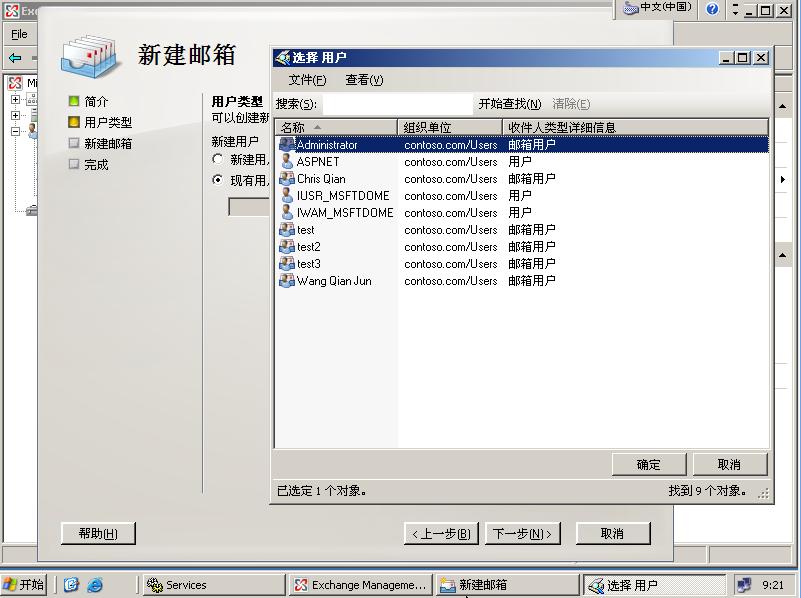
Task: Click the IUSR_MSFTDOME user icon
Action: point(287,196)
